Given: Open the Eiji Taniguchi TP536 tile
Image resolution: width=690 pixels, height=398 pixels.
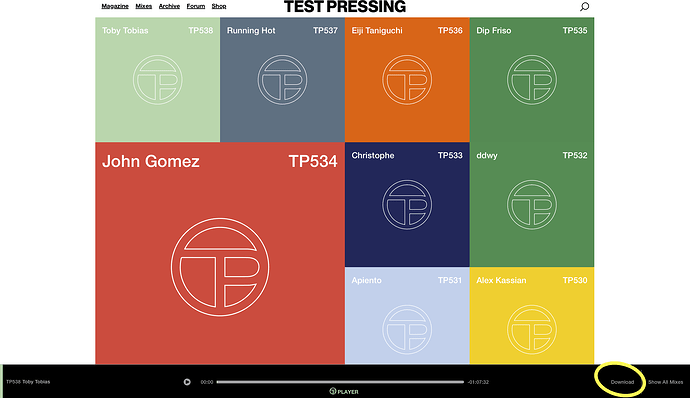Looking at the screenshot, I should pos(407,80).
